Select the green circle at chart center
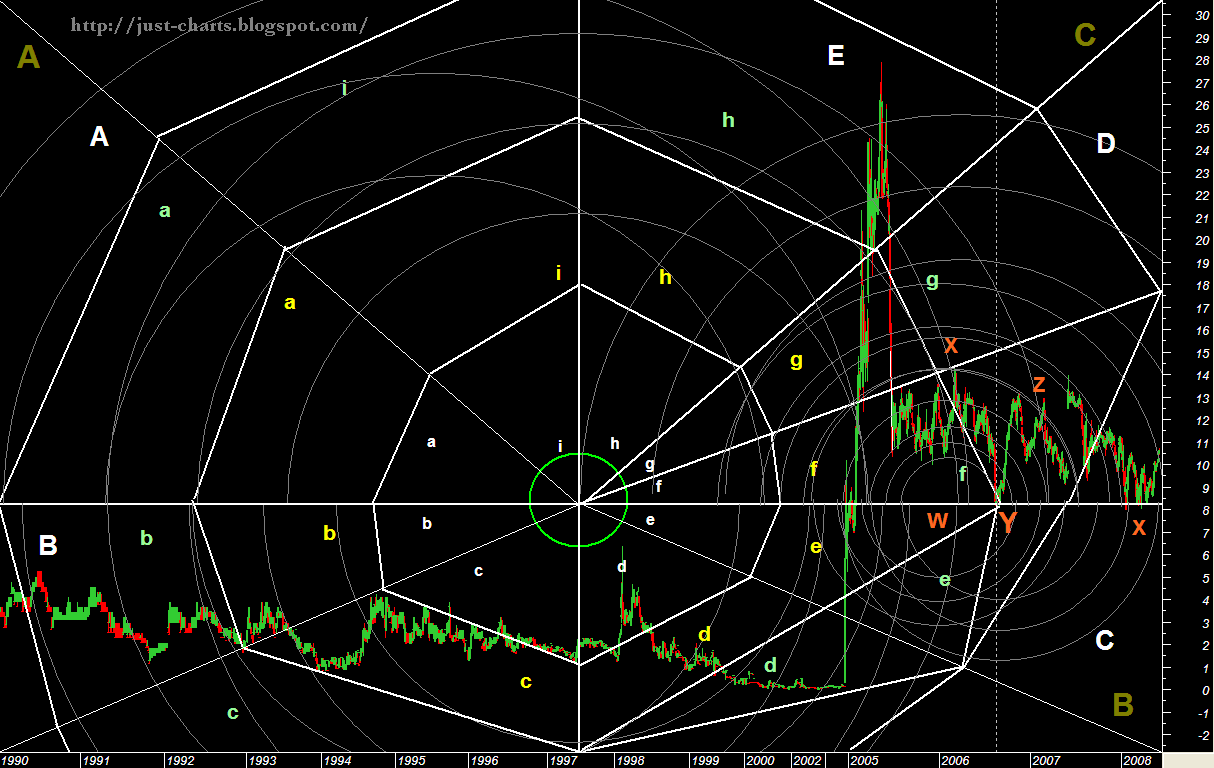Image resolution: width=1214 pixels, height=768 pixels. point(578,500)
